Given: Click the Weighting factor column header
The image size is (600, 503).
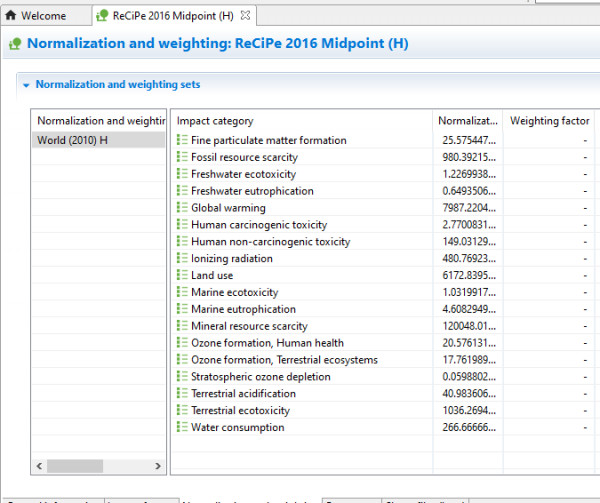Looking at the screenshot, I should 549,121.
